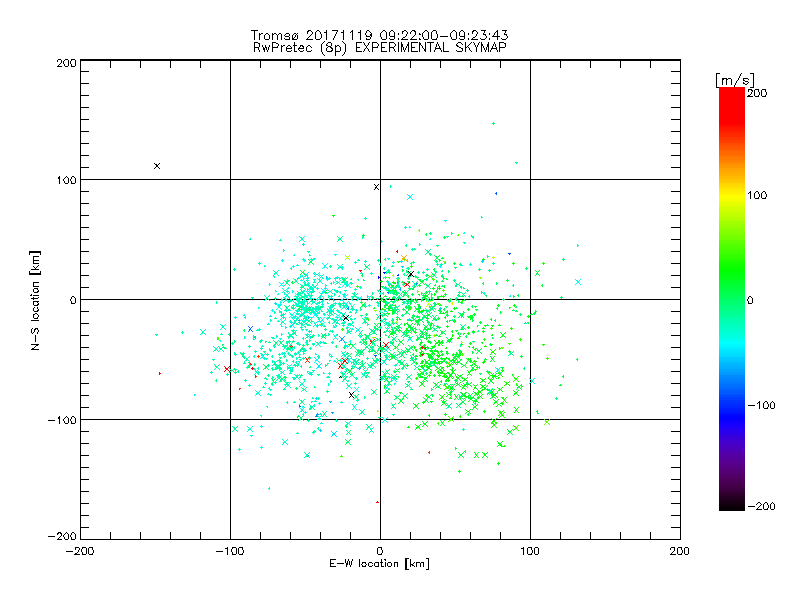800x600 pixels.
Task: Click the x-axis tick label '0'
Action: pyautogui.click(x=380, y=551)
